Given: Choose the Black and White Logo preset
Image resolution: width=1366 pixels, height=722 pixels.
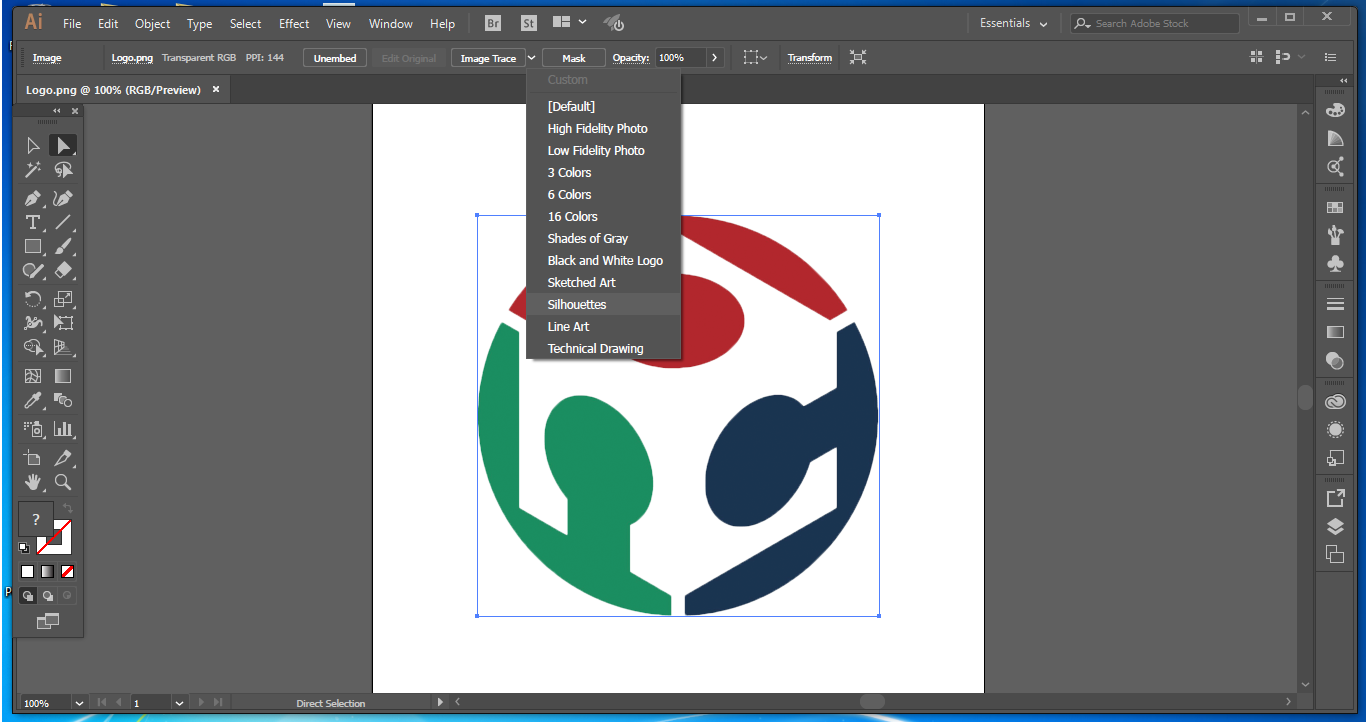Looking at the screenshot, I should [605, 260].
